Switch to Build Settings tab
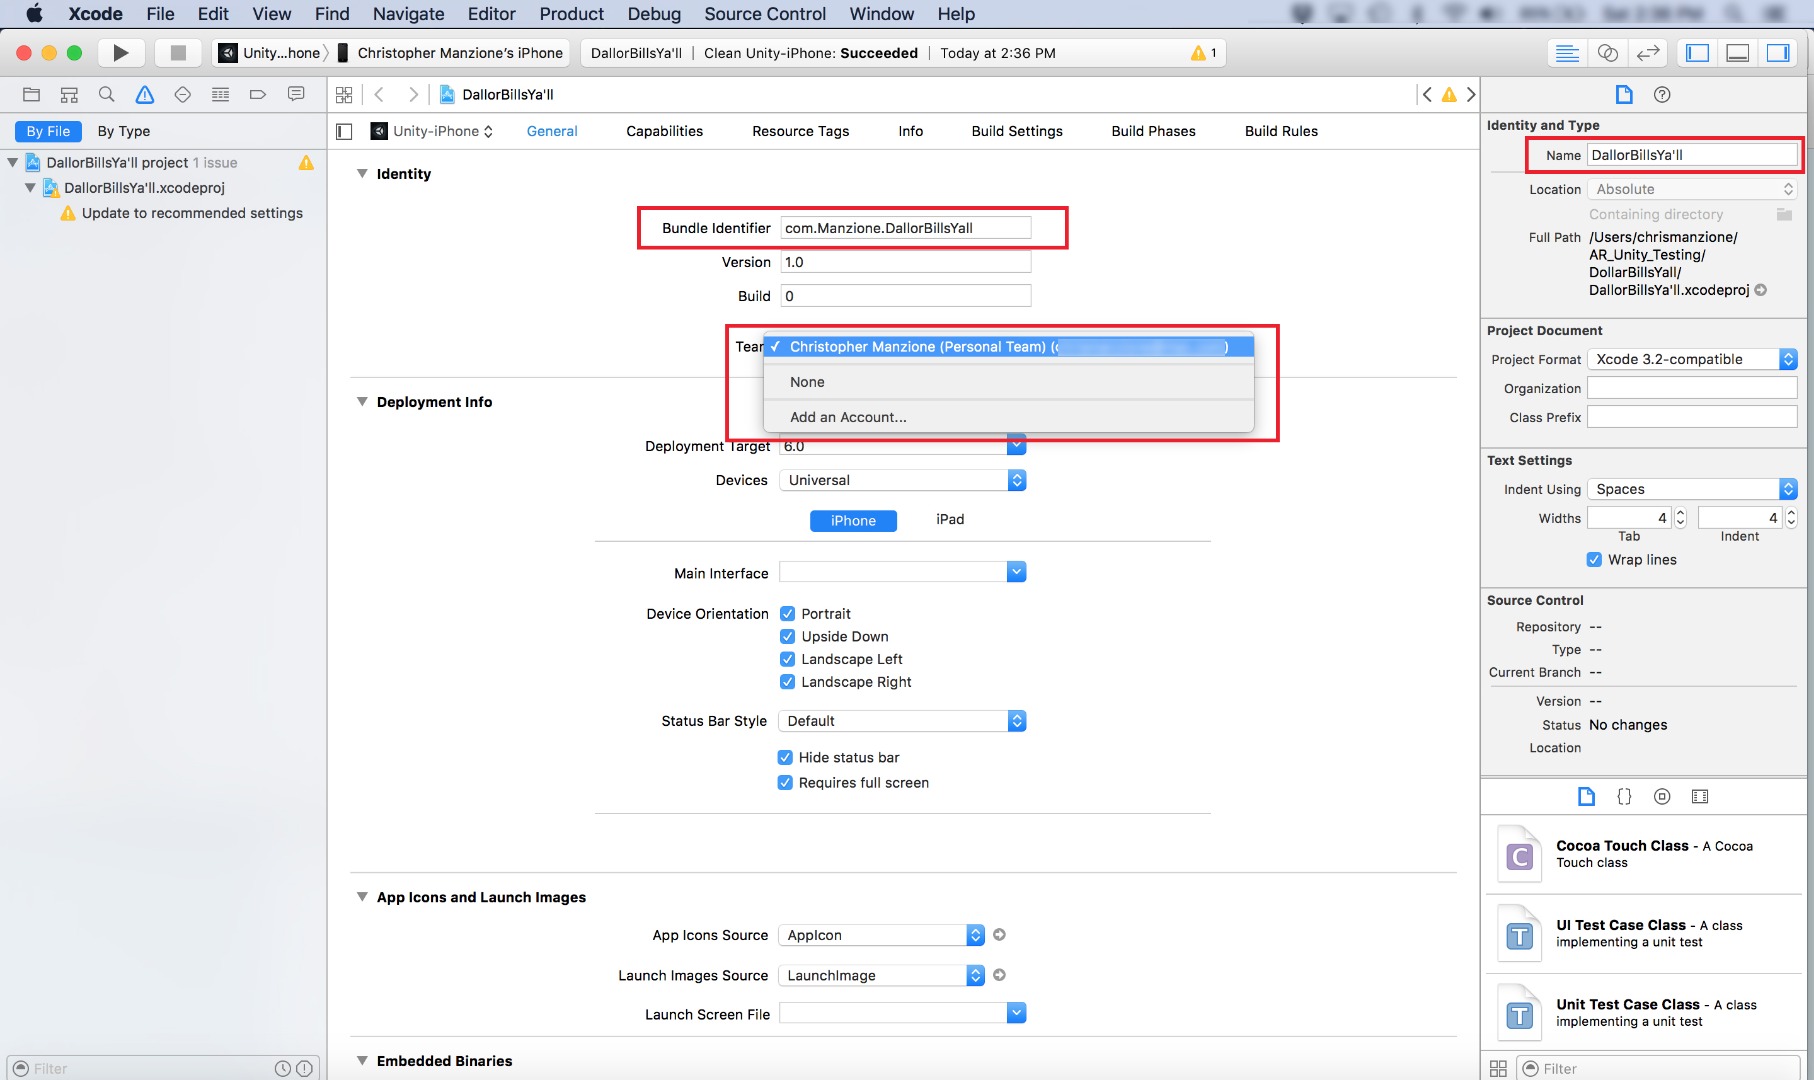The height and width of the screenshot is (1080, 1814). click(x=1017, y=131)
